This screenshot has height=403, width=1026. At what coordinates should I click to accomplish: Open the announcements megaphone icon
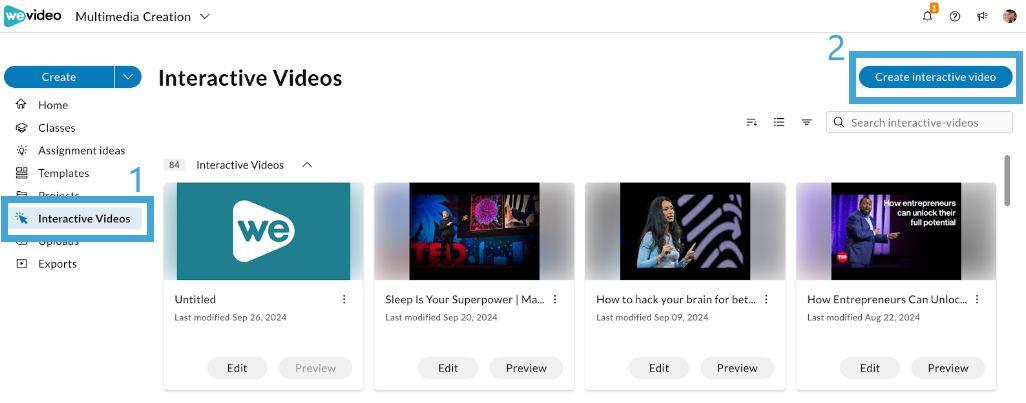pyautogui.click(x=982, y=17)
